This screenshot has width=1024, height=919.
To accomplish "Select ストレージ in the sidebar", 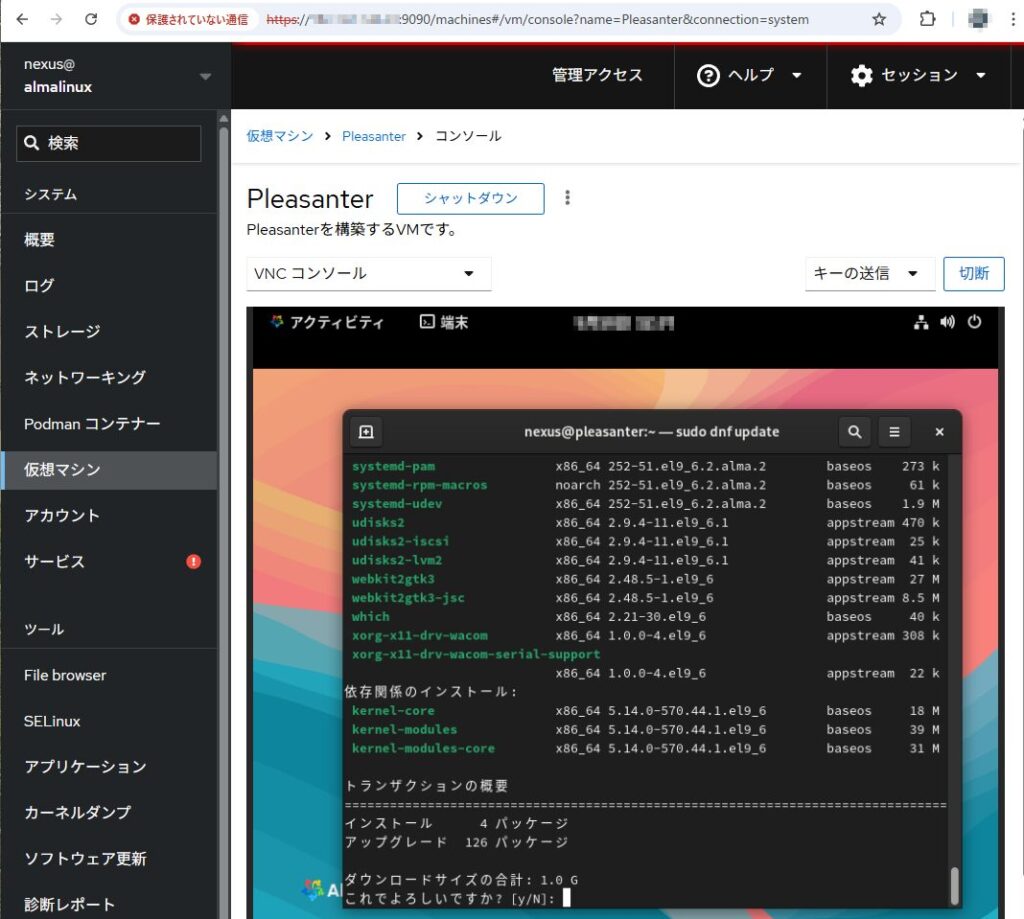I will 62,331.
